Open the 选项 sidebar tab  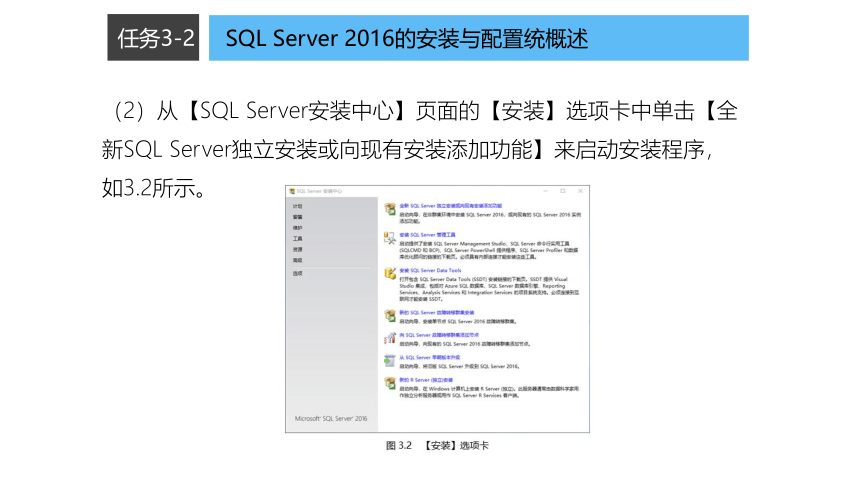point(297,273)
